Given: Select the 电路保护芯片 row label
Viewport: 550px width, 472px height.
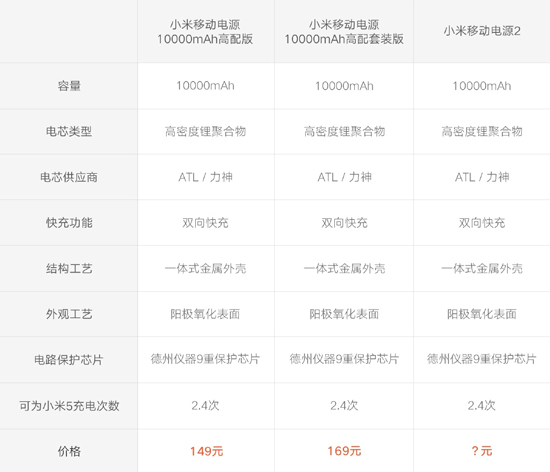Looking at the screenshot, I should (69, 360).
